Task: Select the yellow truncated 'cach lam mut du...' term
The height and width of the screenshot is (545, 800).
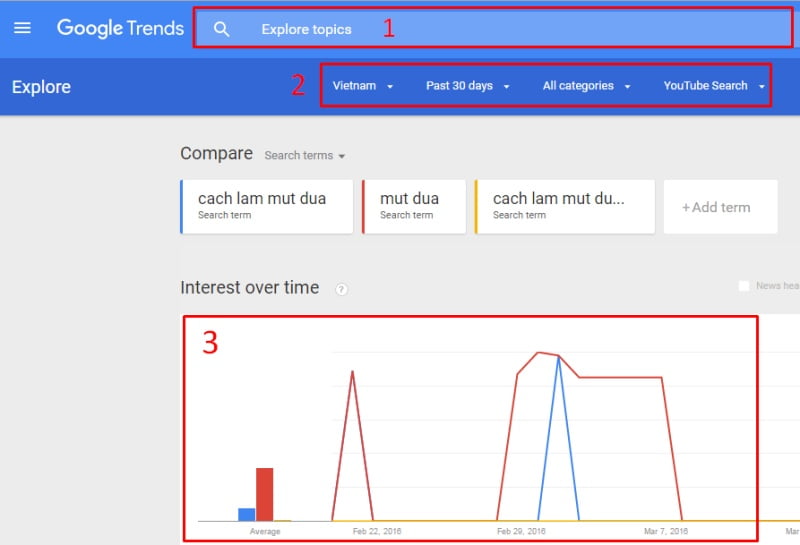Action: (x=564, y=206)
